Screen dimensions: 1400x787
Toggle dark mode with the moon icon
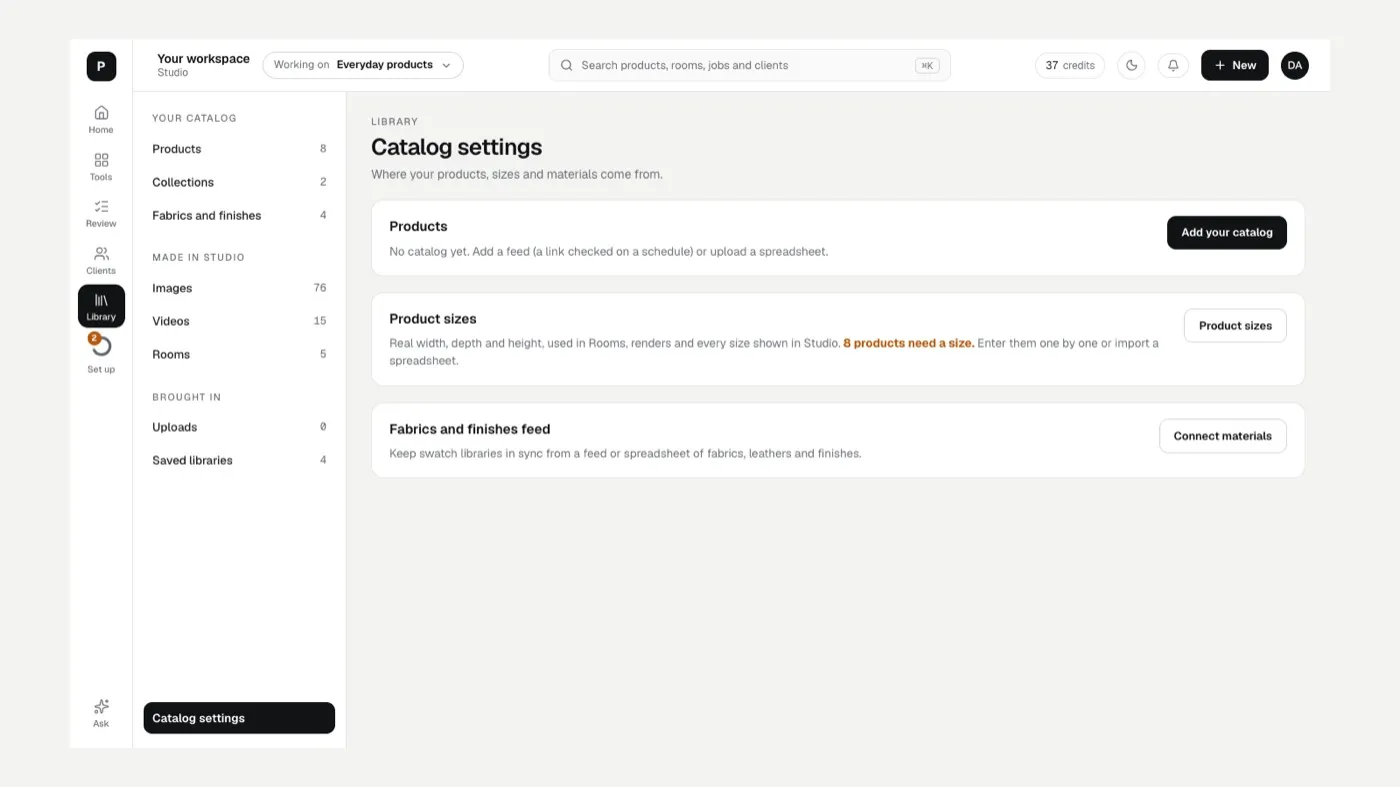coord(1131,65)
